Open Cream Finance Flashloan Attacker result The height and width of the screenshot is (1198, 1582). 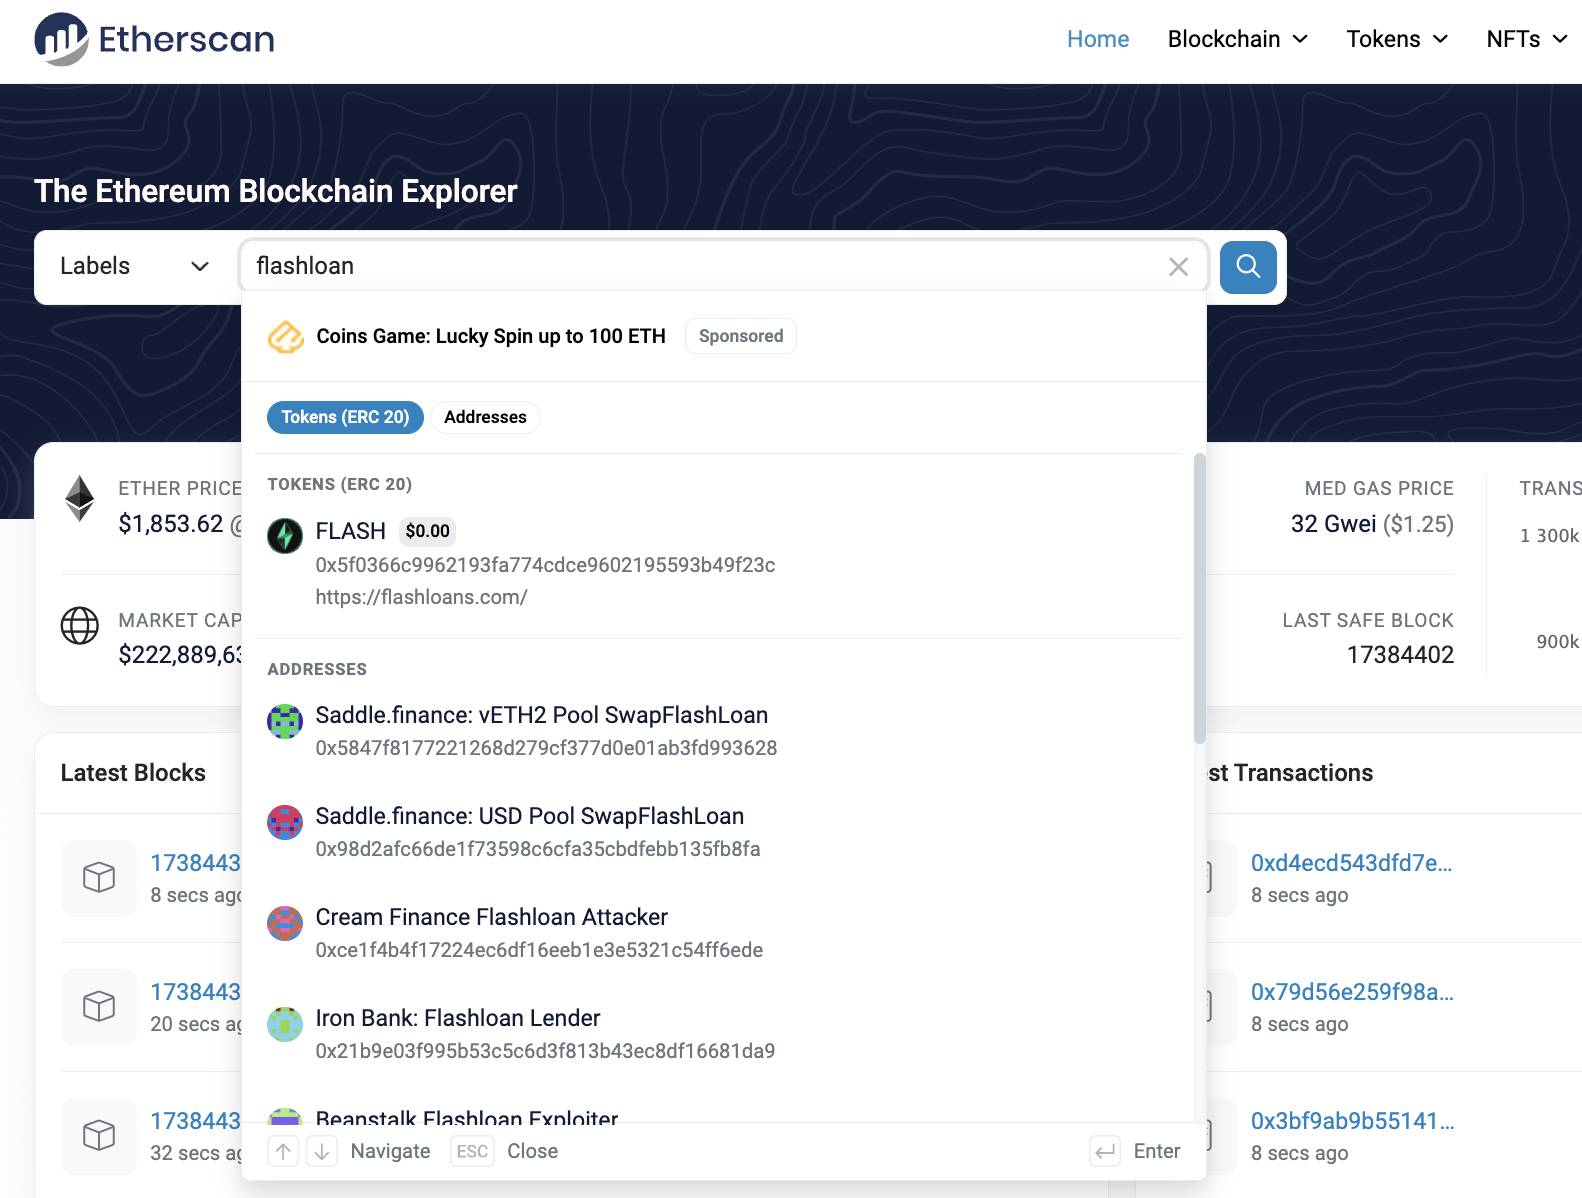point(718,933)
